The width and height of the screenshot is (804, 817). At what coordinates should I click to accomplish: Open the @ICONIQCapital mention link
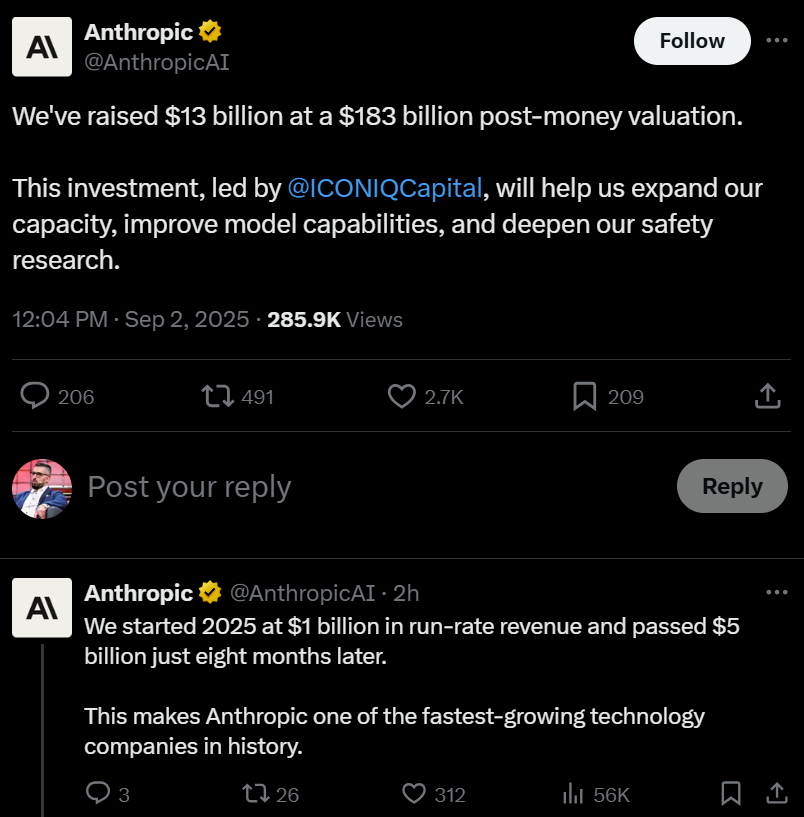[x=385, y=188]
